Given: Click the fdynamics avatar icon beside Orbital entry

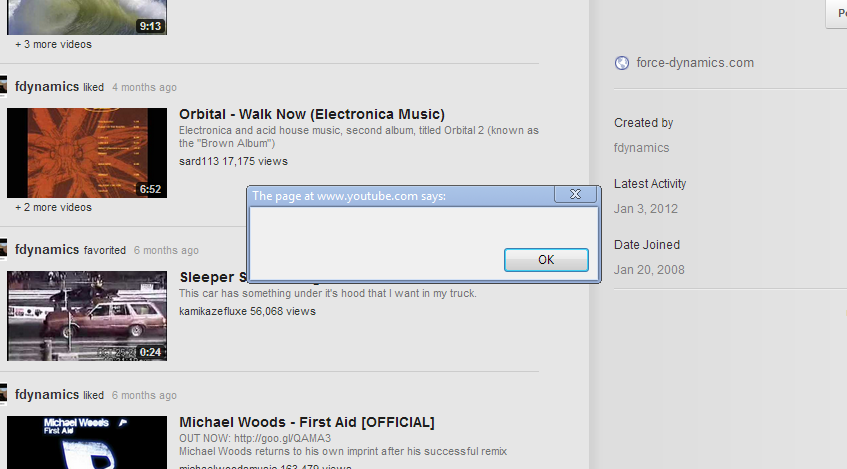Looking at the screenshot, I should (3, 86).
